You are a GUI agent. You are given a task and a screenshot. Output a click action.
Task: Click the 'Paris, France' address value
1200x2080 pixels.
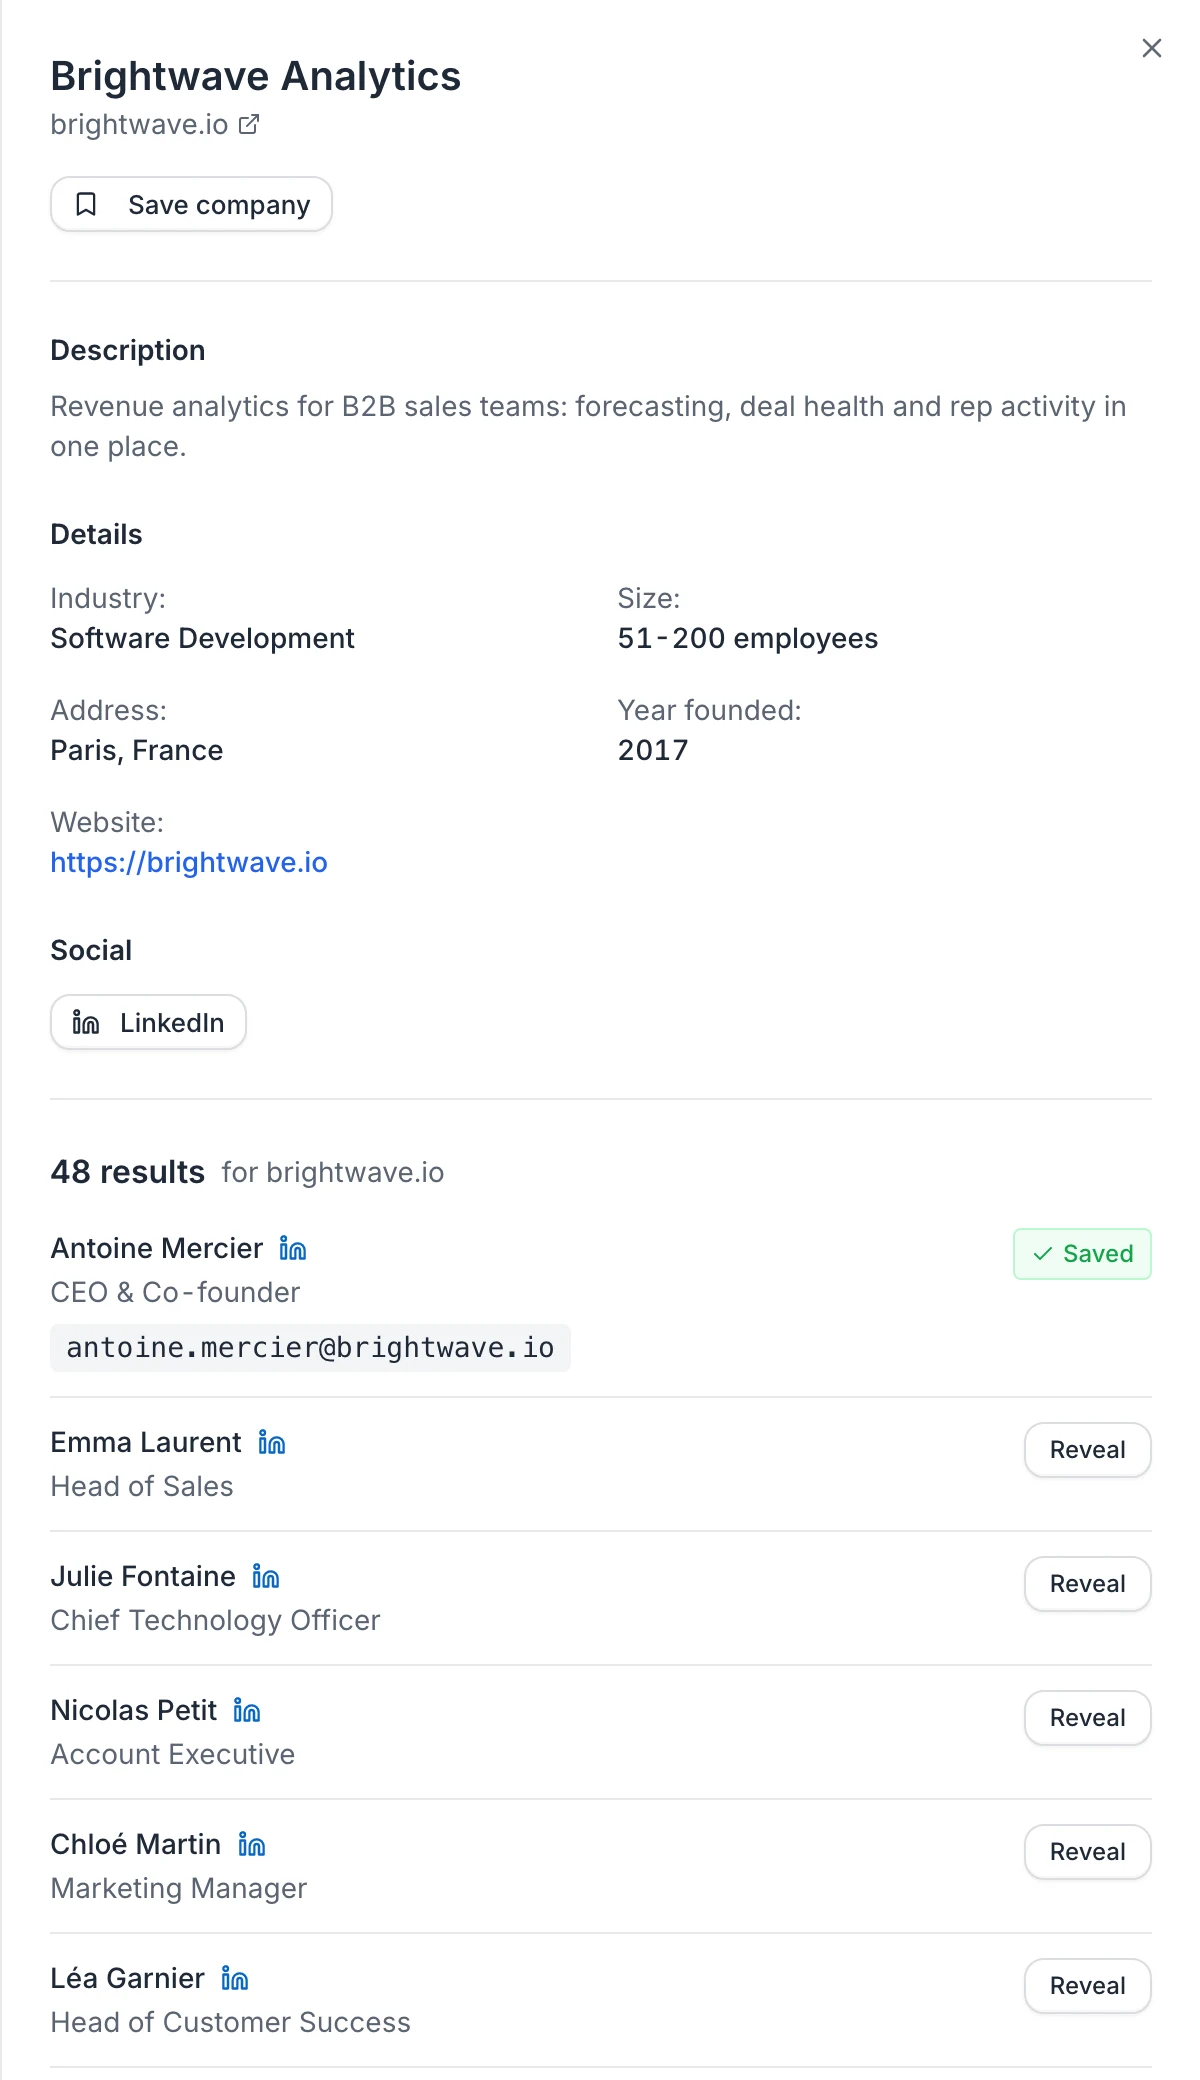(x=137, y=750)
